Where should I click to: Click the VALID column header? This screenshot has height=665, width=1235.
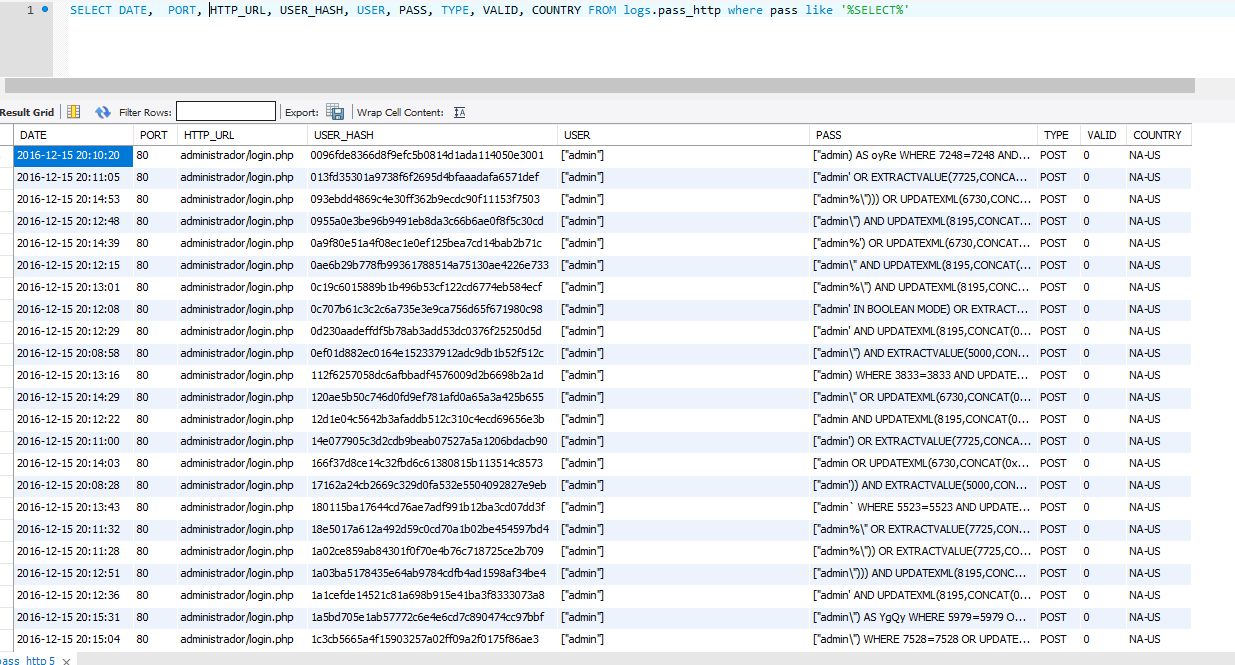tap(1101, 135)
